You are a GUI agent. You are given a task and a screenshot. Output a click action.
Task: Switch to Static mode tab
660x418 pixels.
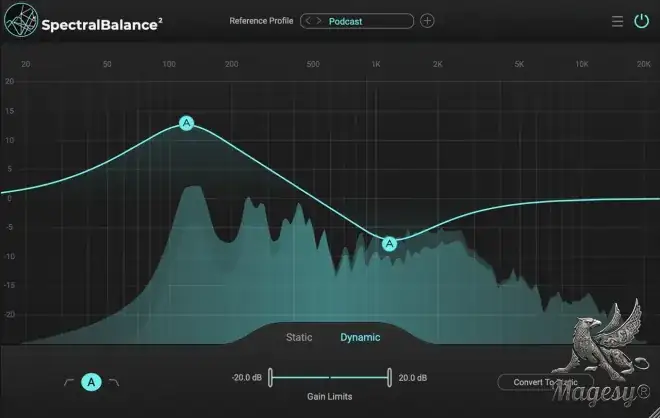click(x=299, y=337)
